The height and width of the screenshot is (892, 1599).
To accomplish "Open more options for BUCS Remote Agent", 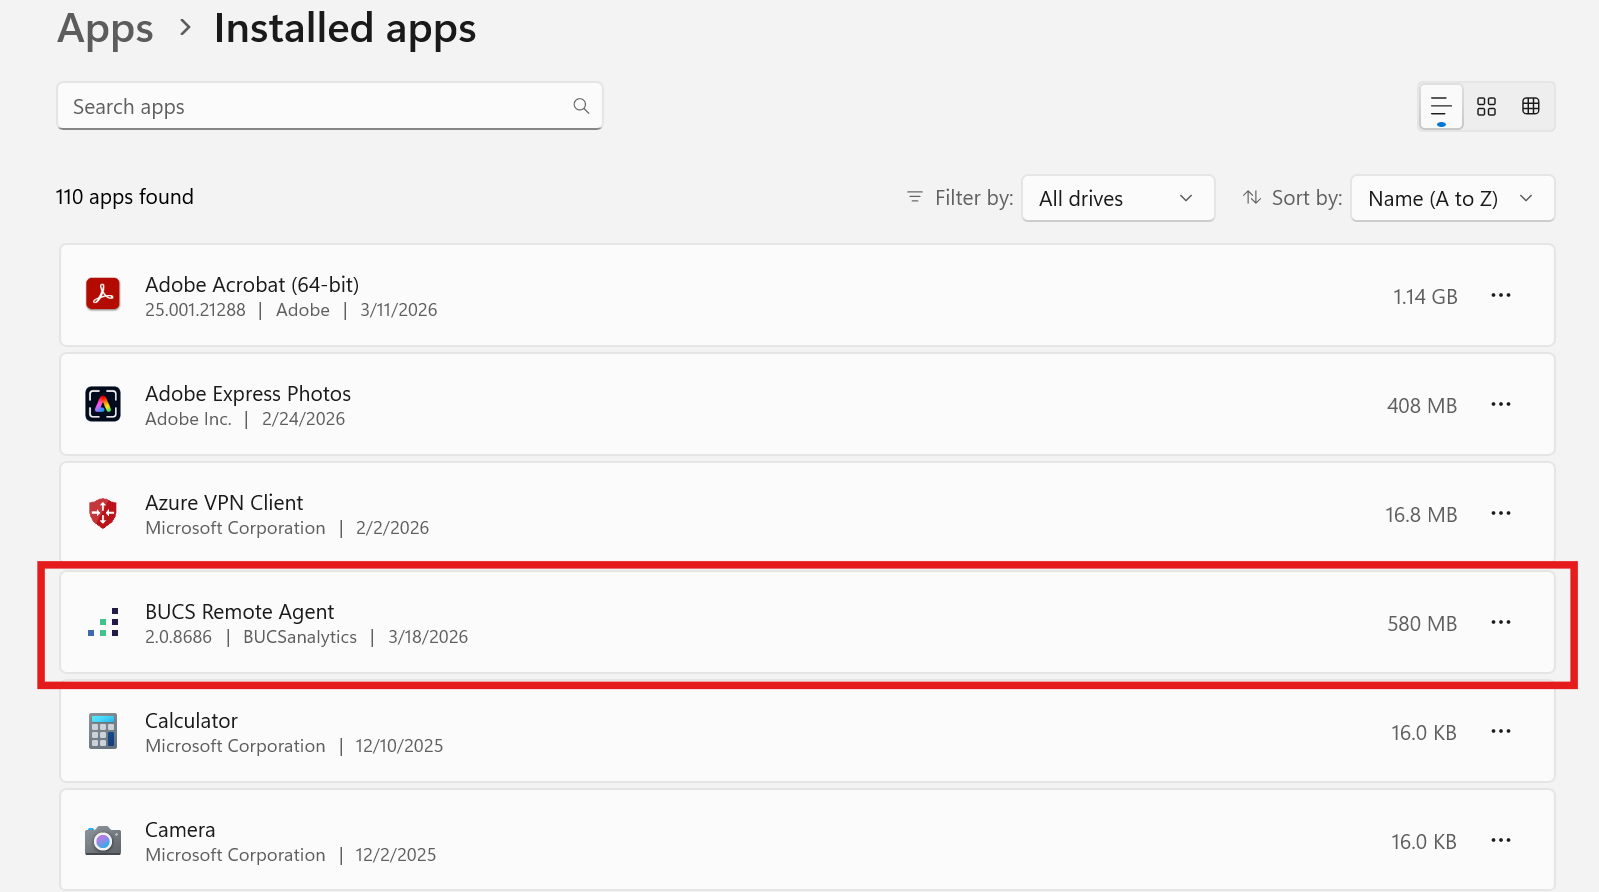I will (x=1500, y=622).
